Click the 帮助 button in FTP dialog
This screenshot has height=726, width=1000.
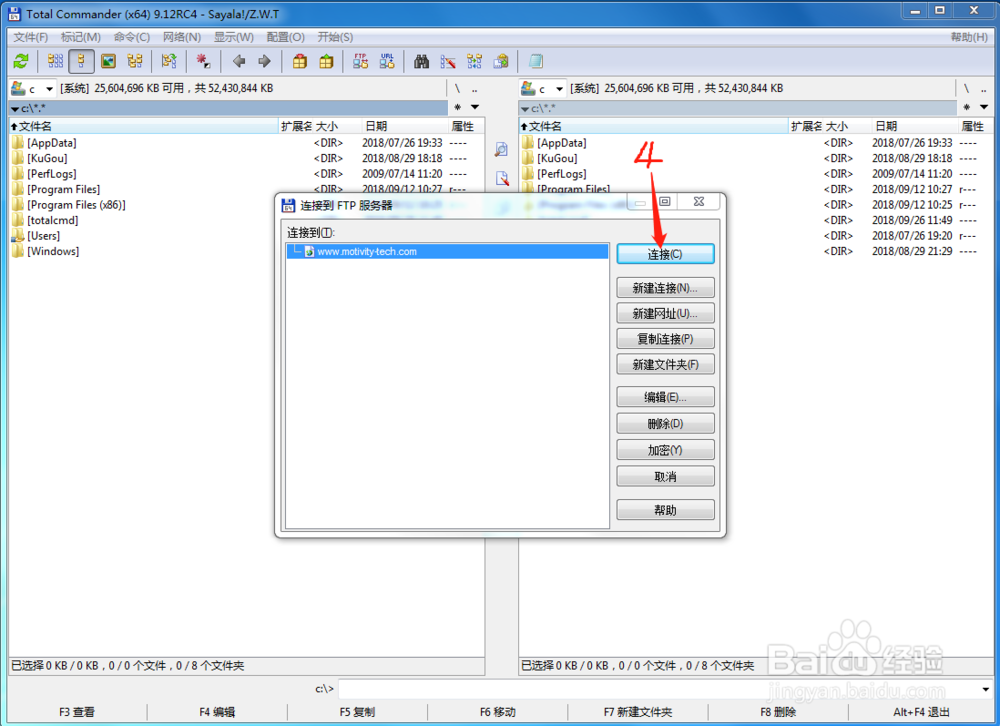(665, 510)
